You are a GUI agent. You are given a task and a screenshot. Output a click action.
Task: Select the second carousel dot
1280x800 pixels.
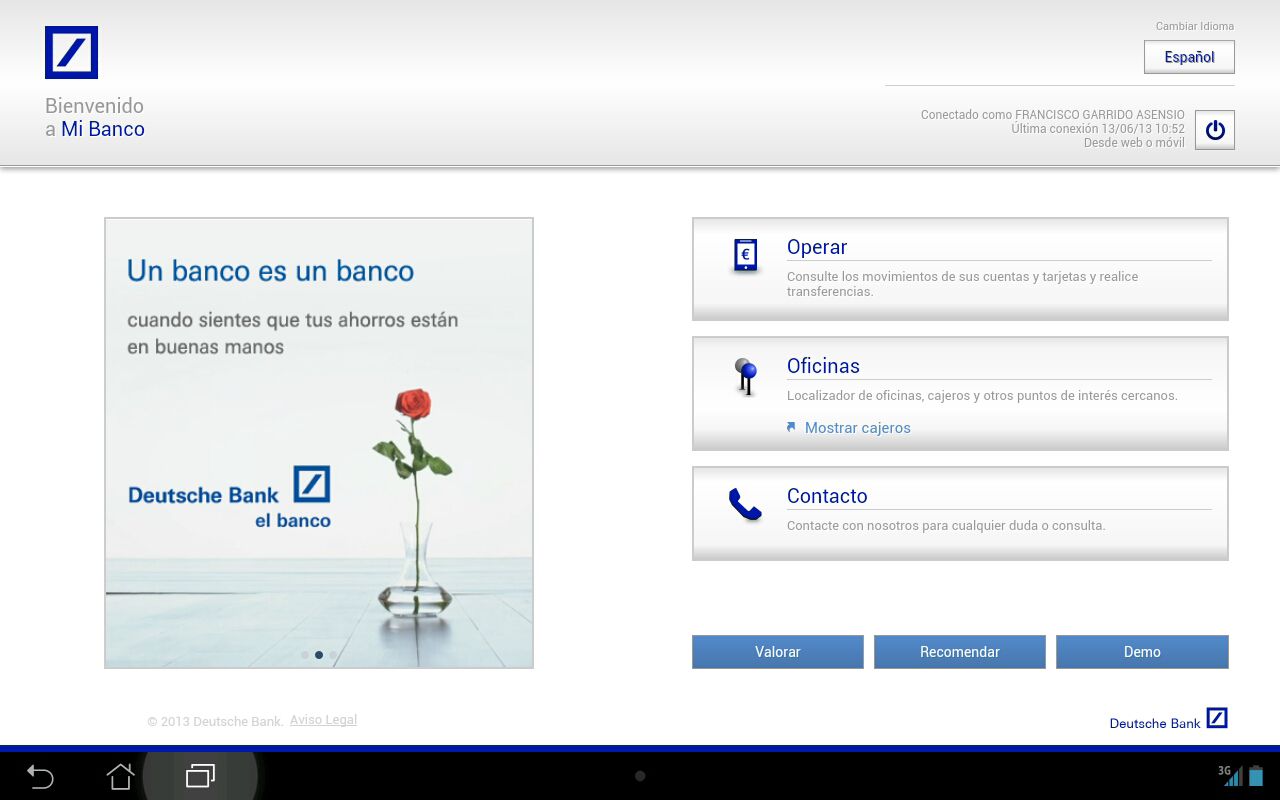(319, 655)
